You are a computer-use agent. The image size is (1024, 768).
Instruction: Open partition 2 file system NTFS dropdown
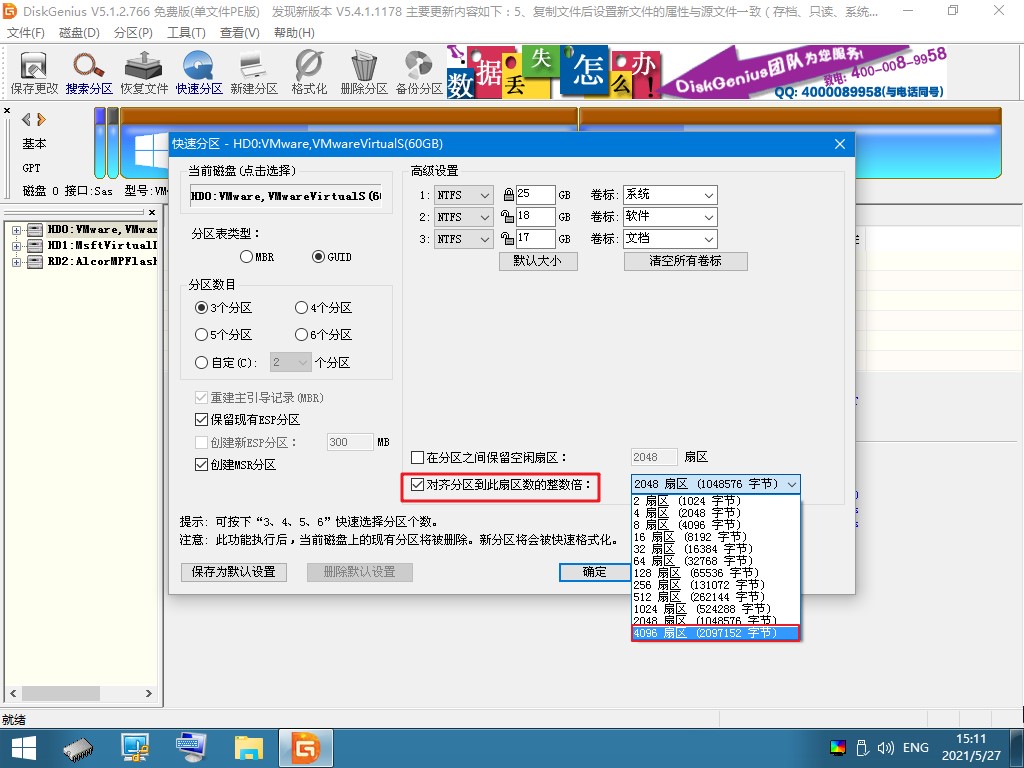point(463,217)
